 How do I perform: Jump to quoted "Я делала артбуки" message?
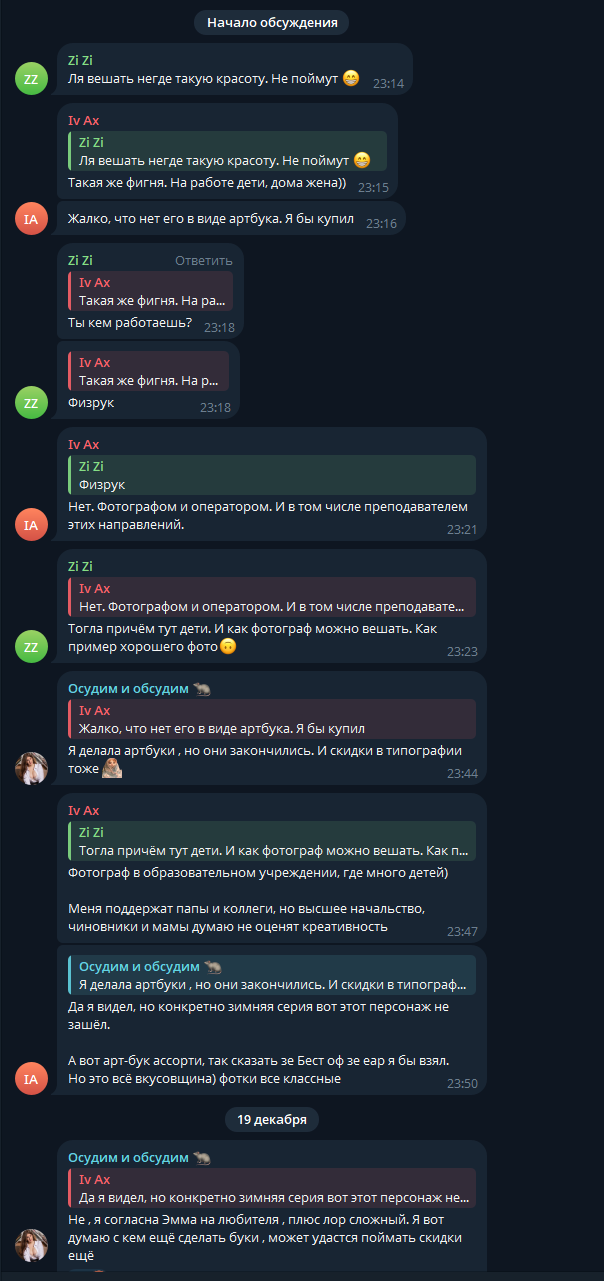tap(270, 975)
